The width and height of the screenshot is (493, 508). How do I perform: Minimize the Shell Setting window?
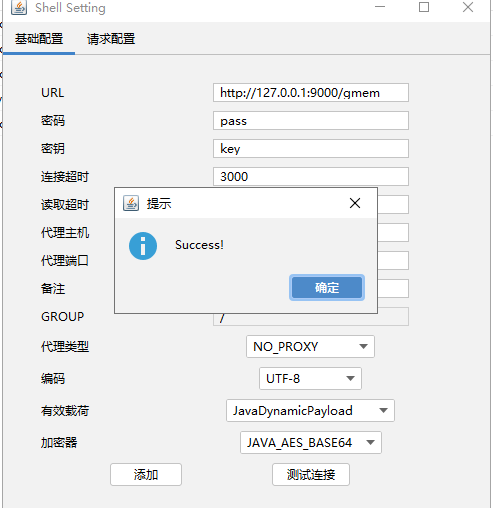click(380, 7)
